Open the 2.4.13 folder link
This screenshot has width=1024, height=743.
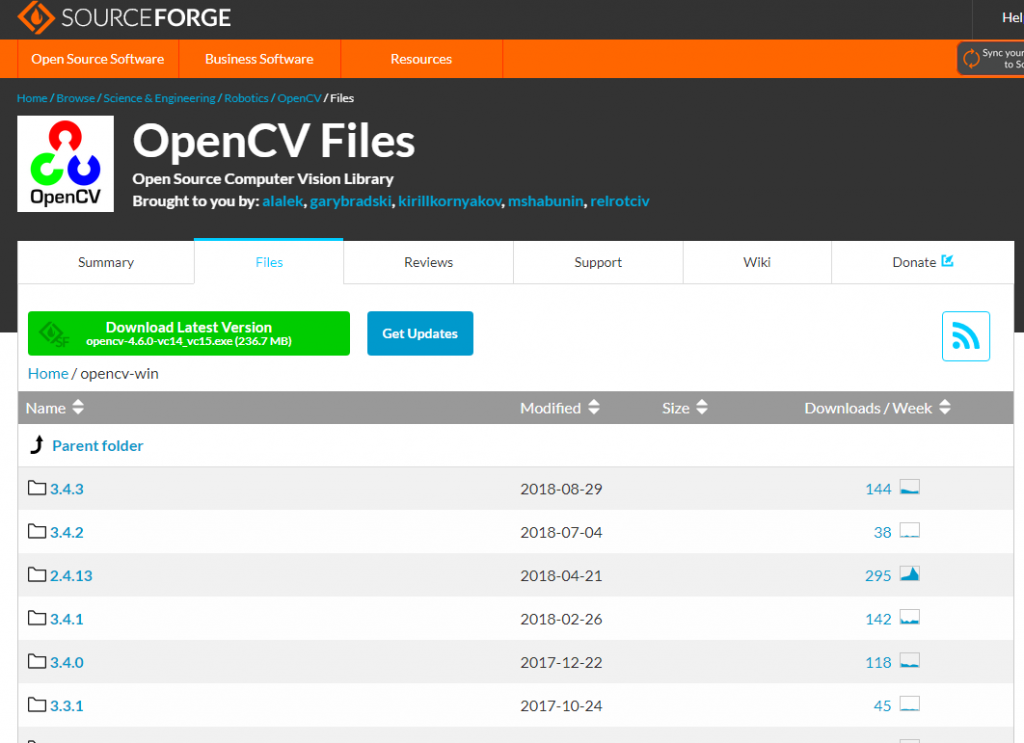(x=71, y=576)
